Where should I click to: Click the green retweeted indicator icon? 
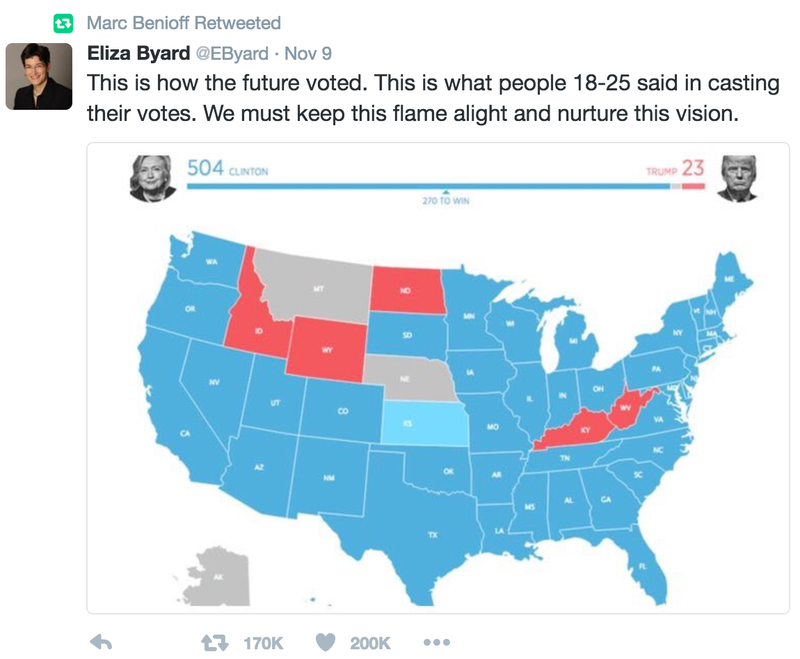pos(63,23)
